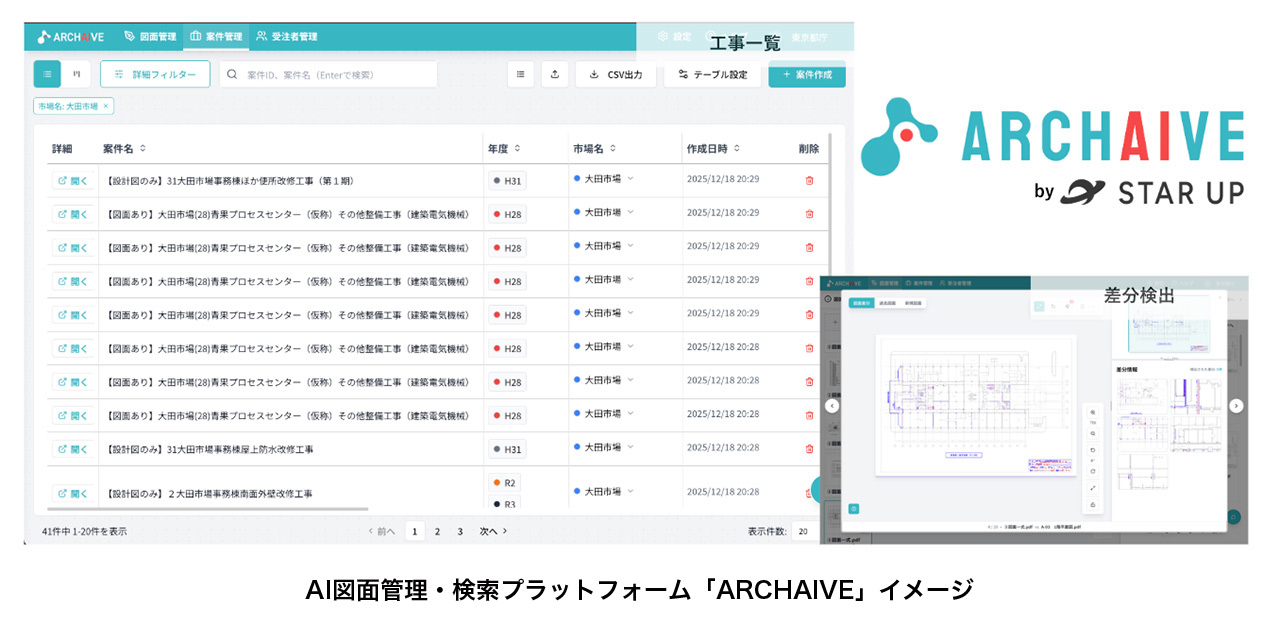Go to next drawing with right arrow
1280x630 pixels.
(x=1236, y=405)
